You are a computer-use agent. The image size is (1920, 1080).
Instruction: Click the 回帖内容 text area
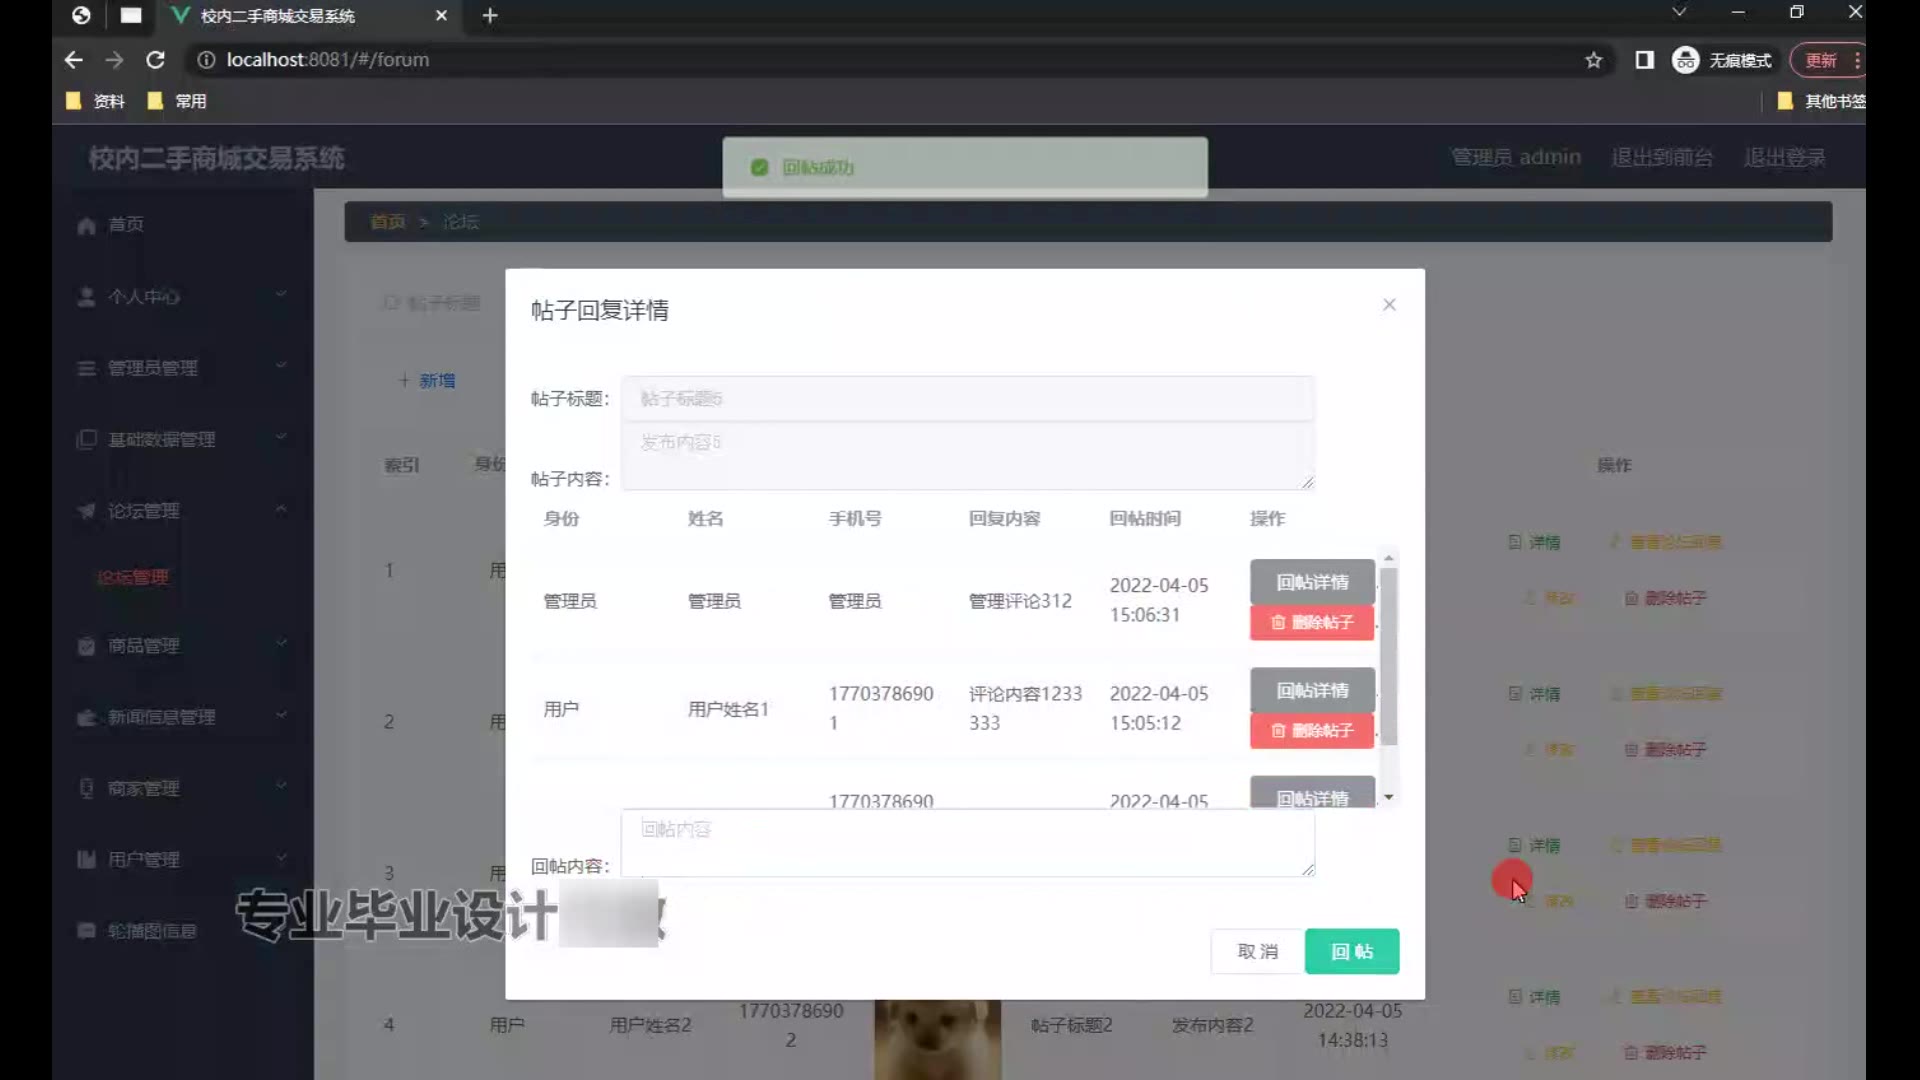[x=966, y=843]
